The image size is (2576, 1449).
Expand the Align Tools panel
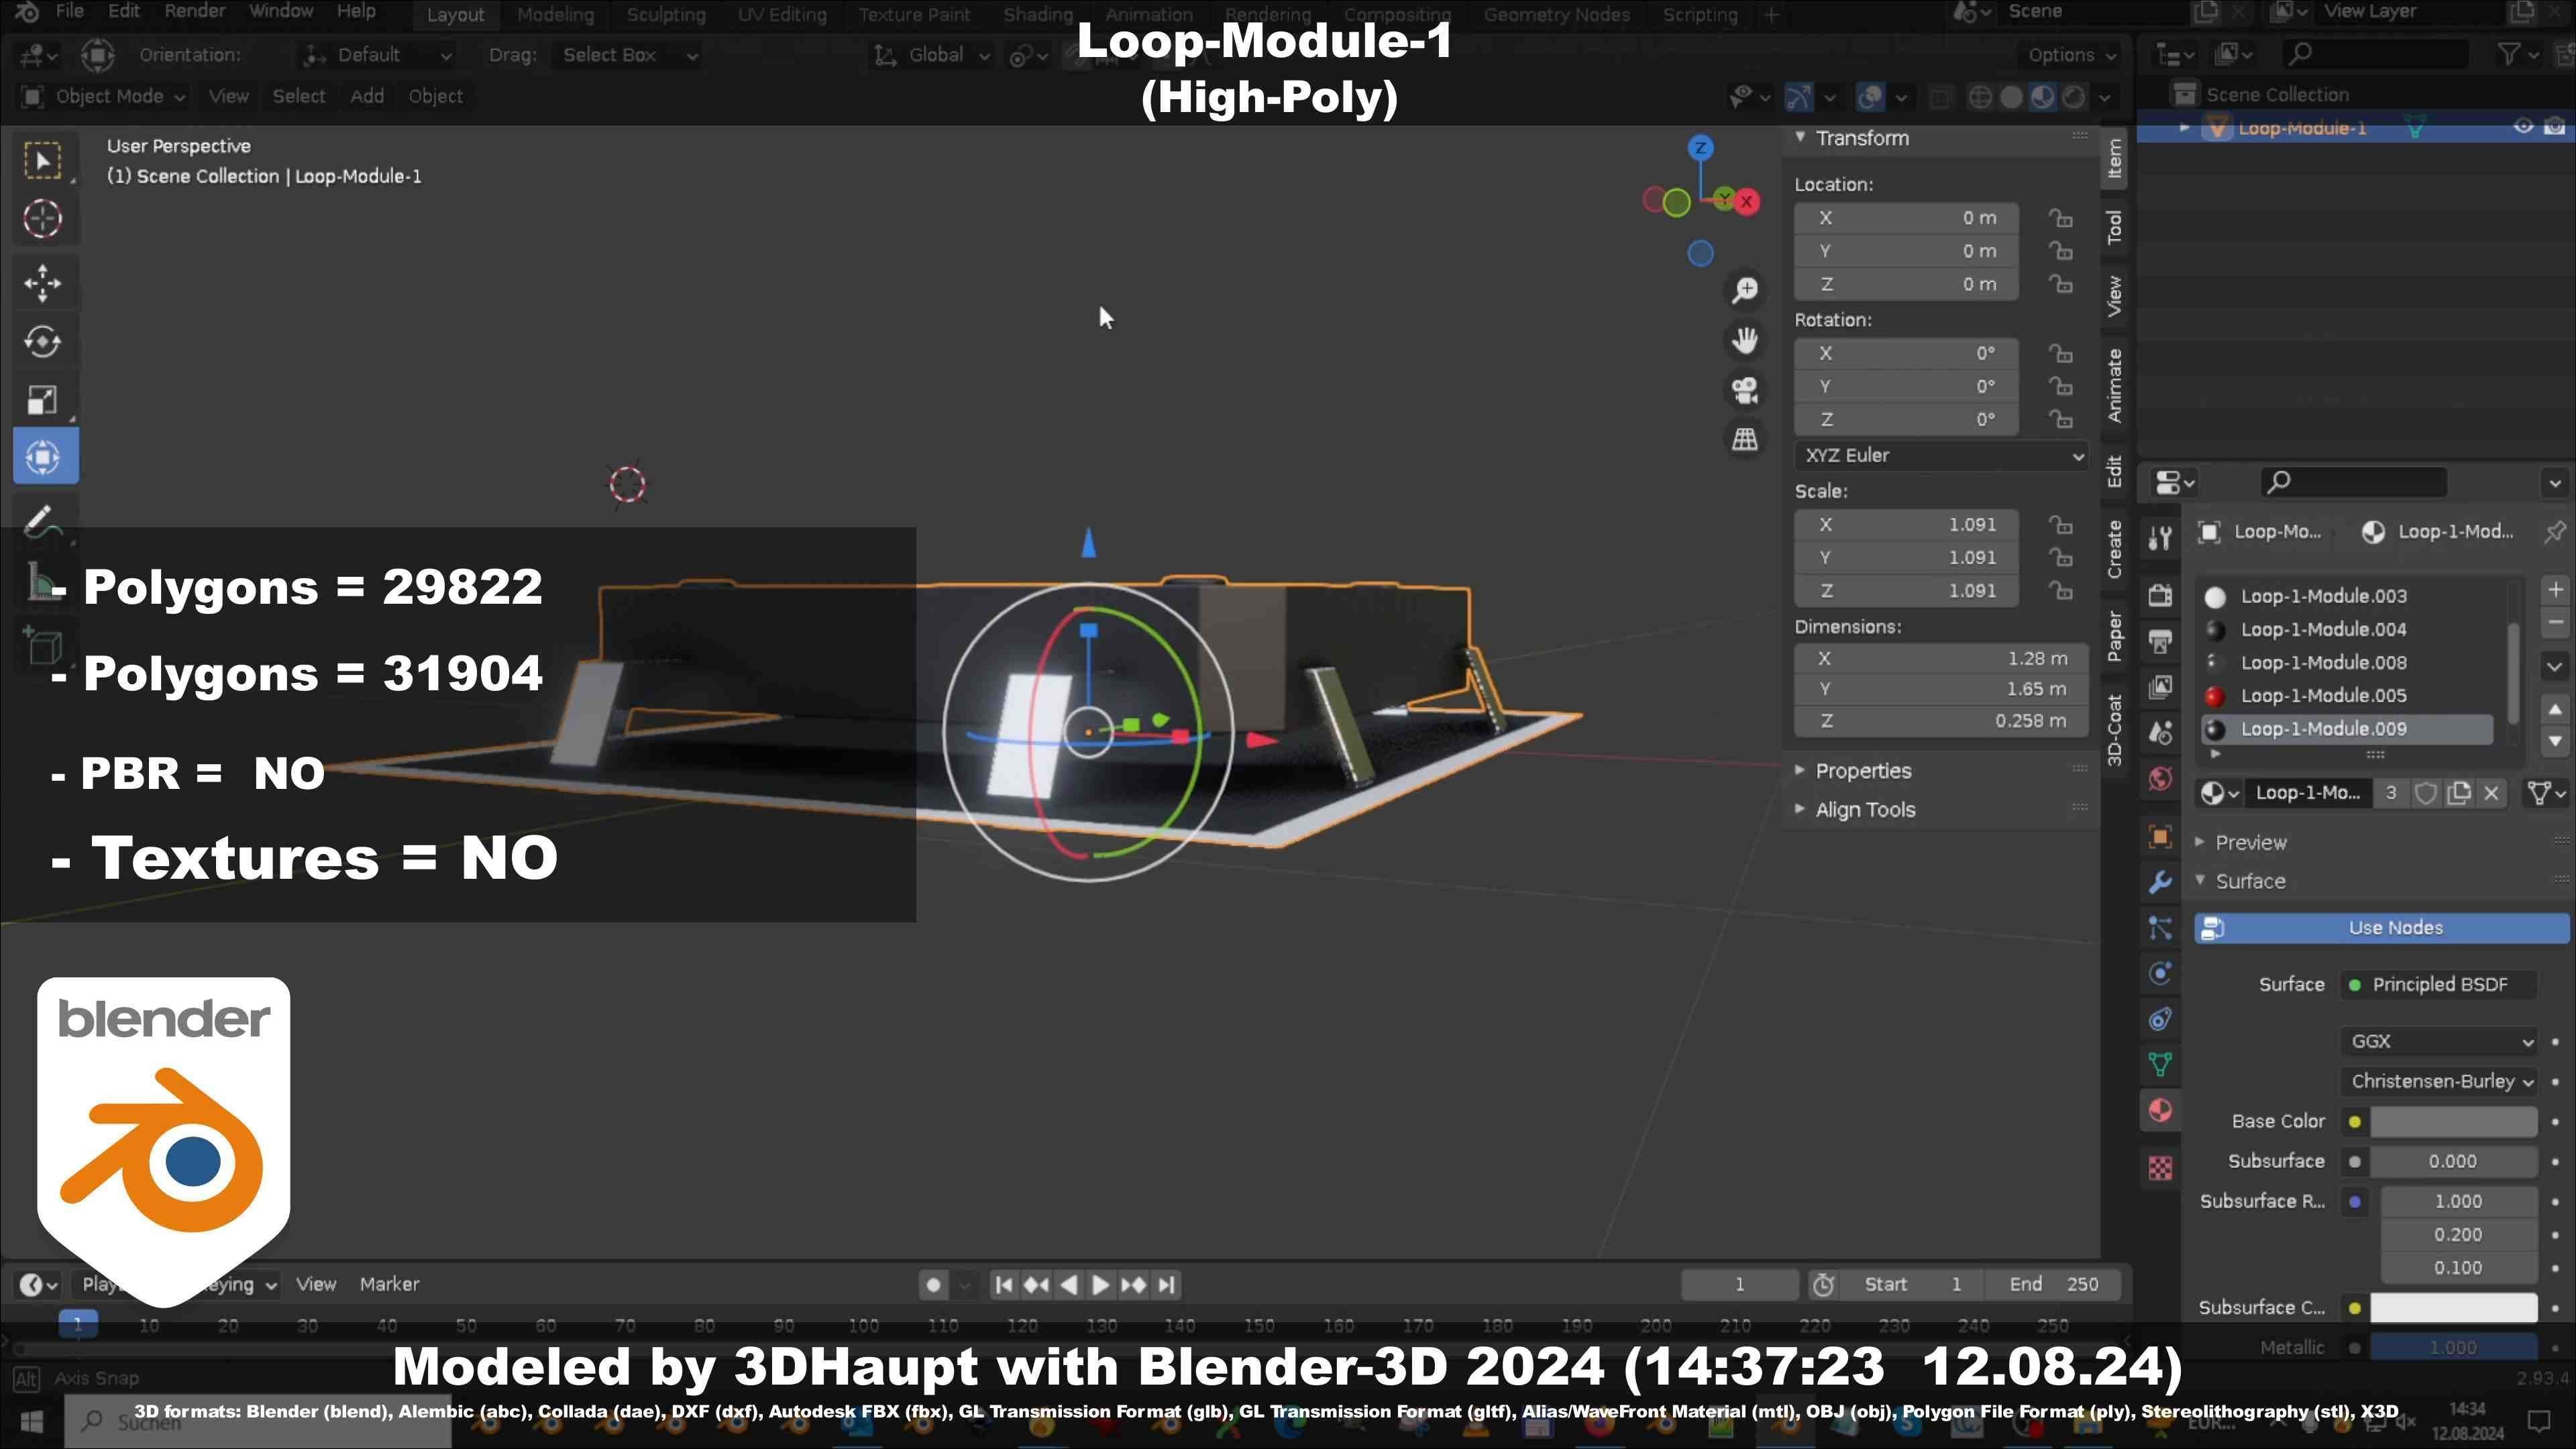pyautogui.click(x=1865, y=810)
